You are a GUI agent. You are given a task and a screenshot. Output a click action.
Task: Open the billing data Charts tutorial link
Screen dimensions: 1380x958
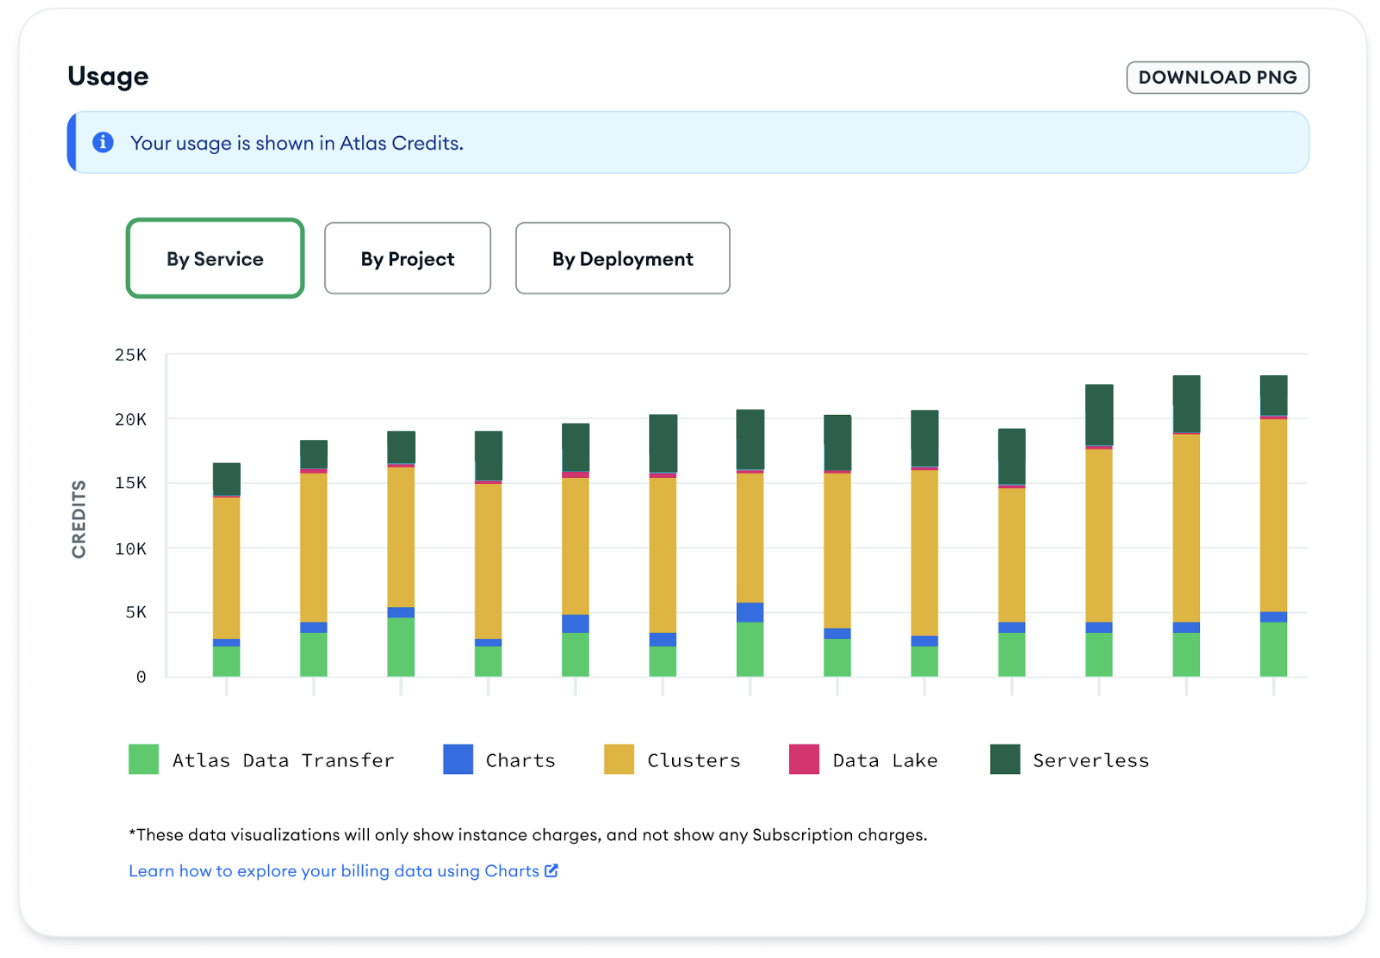(x=330, y=870)
